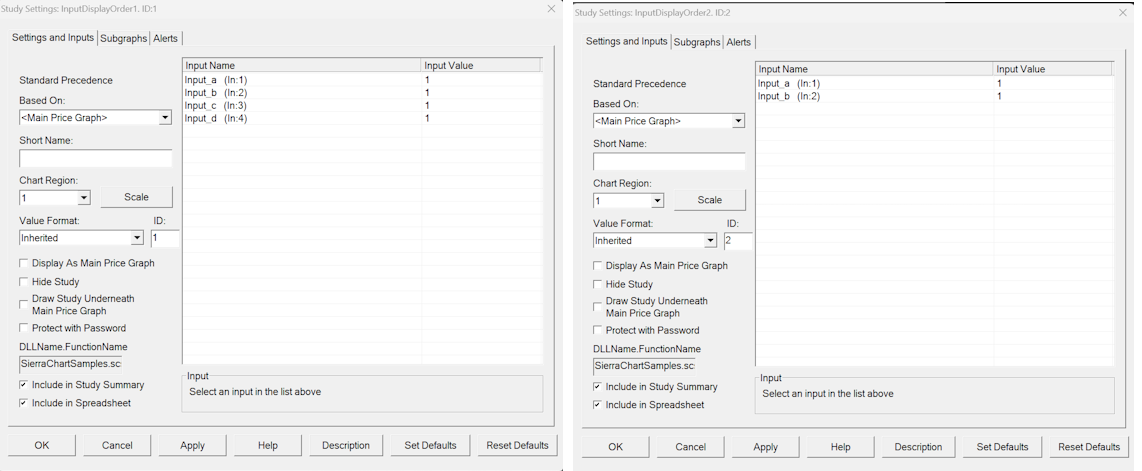Click the ID field in InputDisplayOrder2 dialog
1142x471 pixels.
click(738, 241)
